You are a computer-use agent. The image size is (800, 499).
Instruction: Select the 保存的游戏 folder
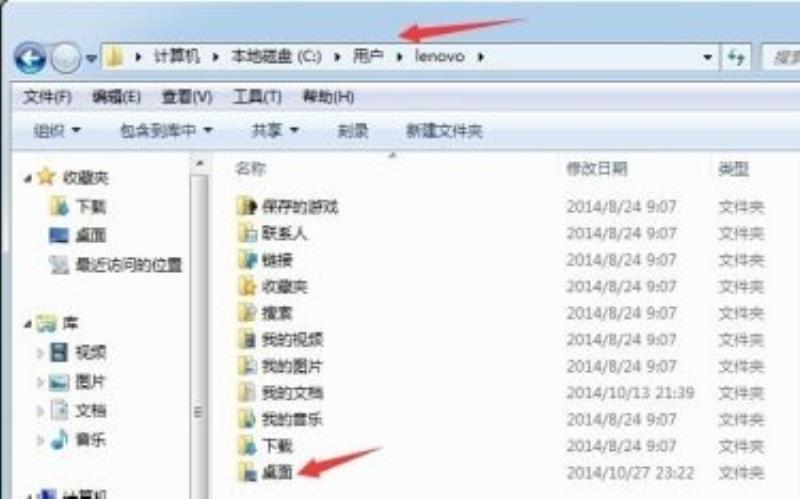[287, 206]
